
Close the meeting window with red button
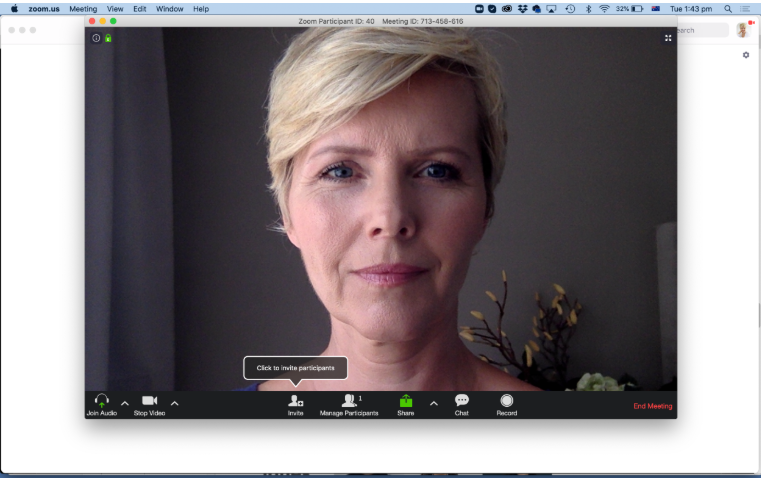[x=92, y=21]
